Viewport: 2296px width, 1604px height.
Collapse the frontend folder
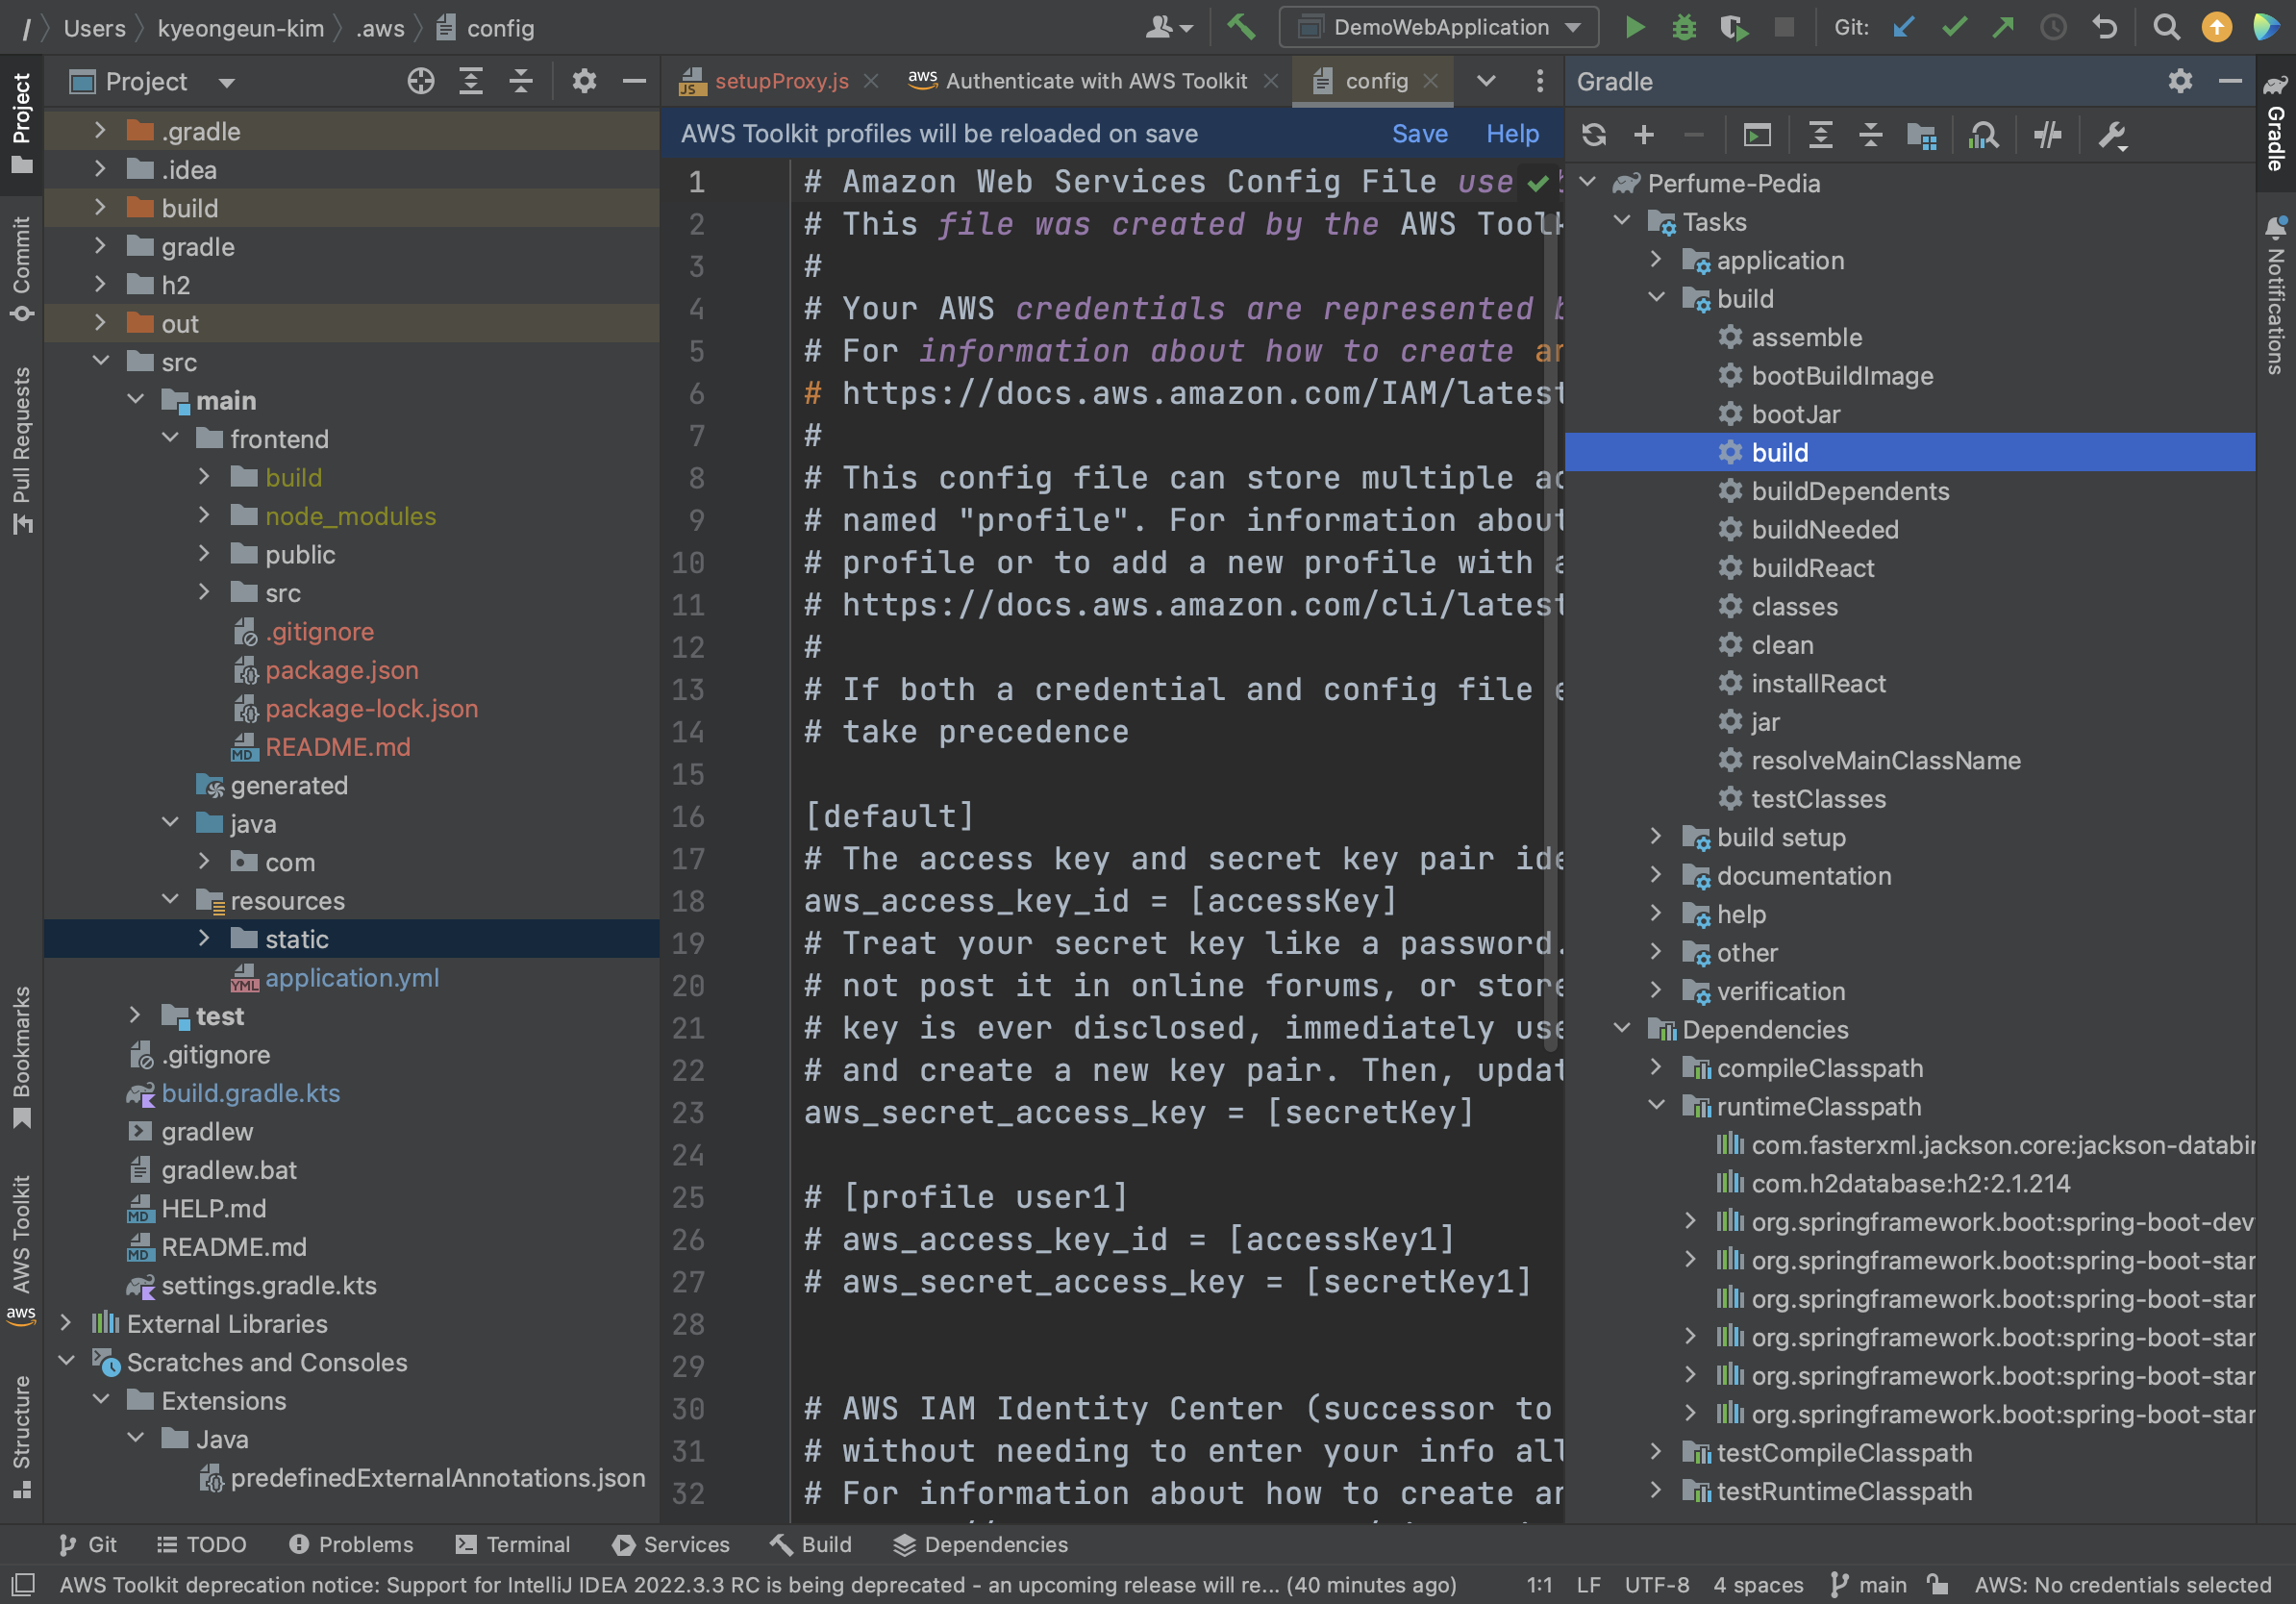point(171,438)
